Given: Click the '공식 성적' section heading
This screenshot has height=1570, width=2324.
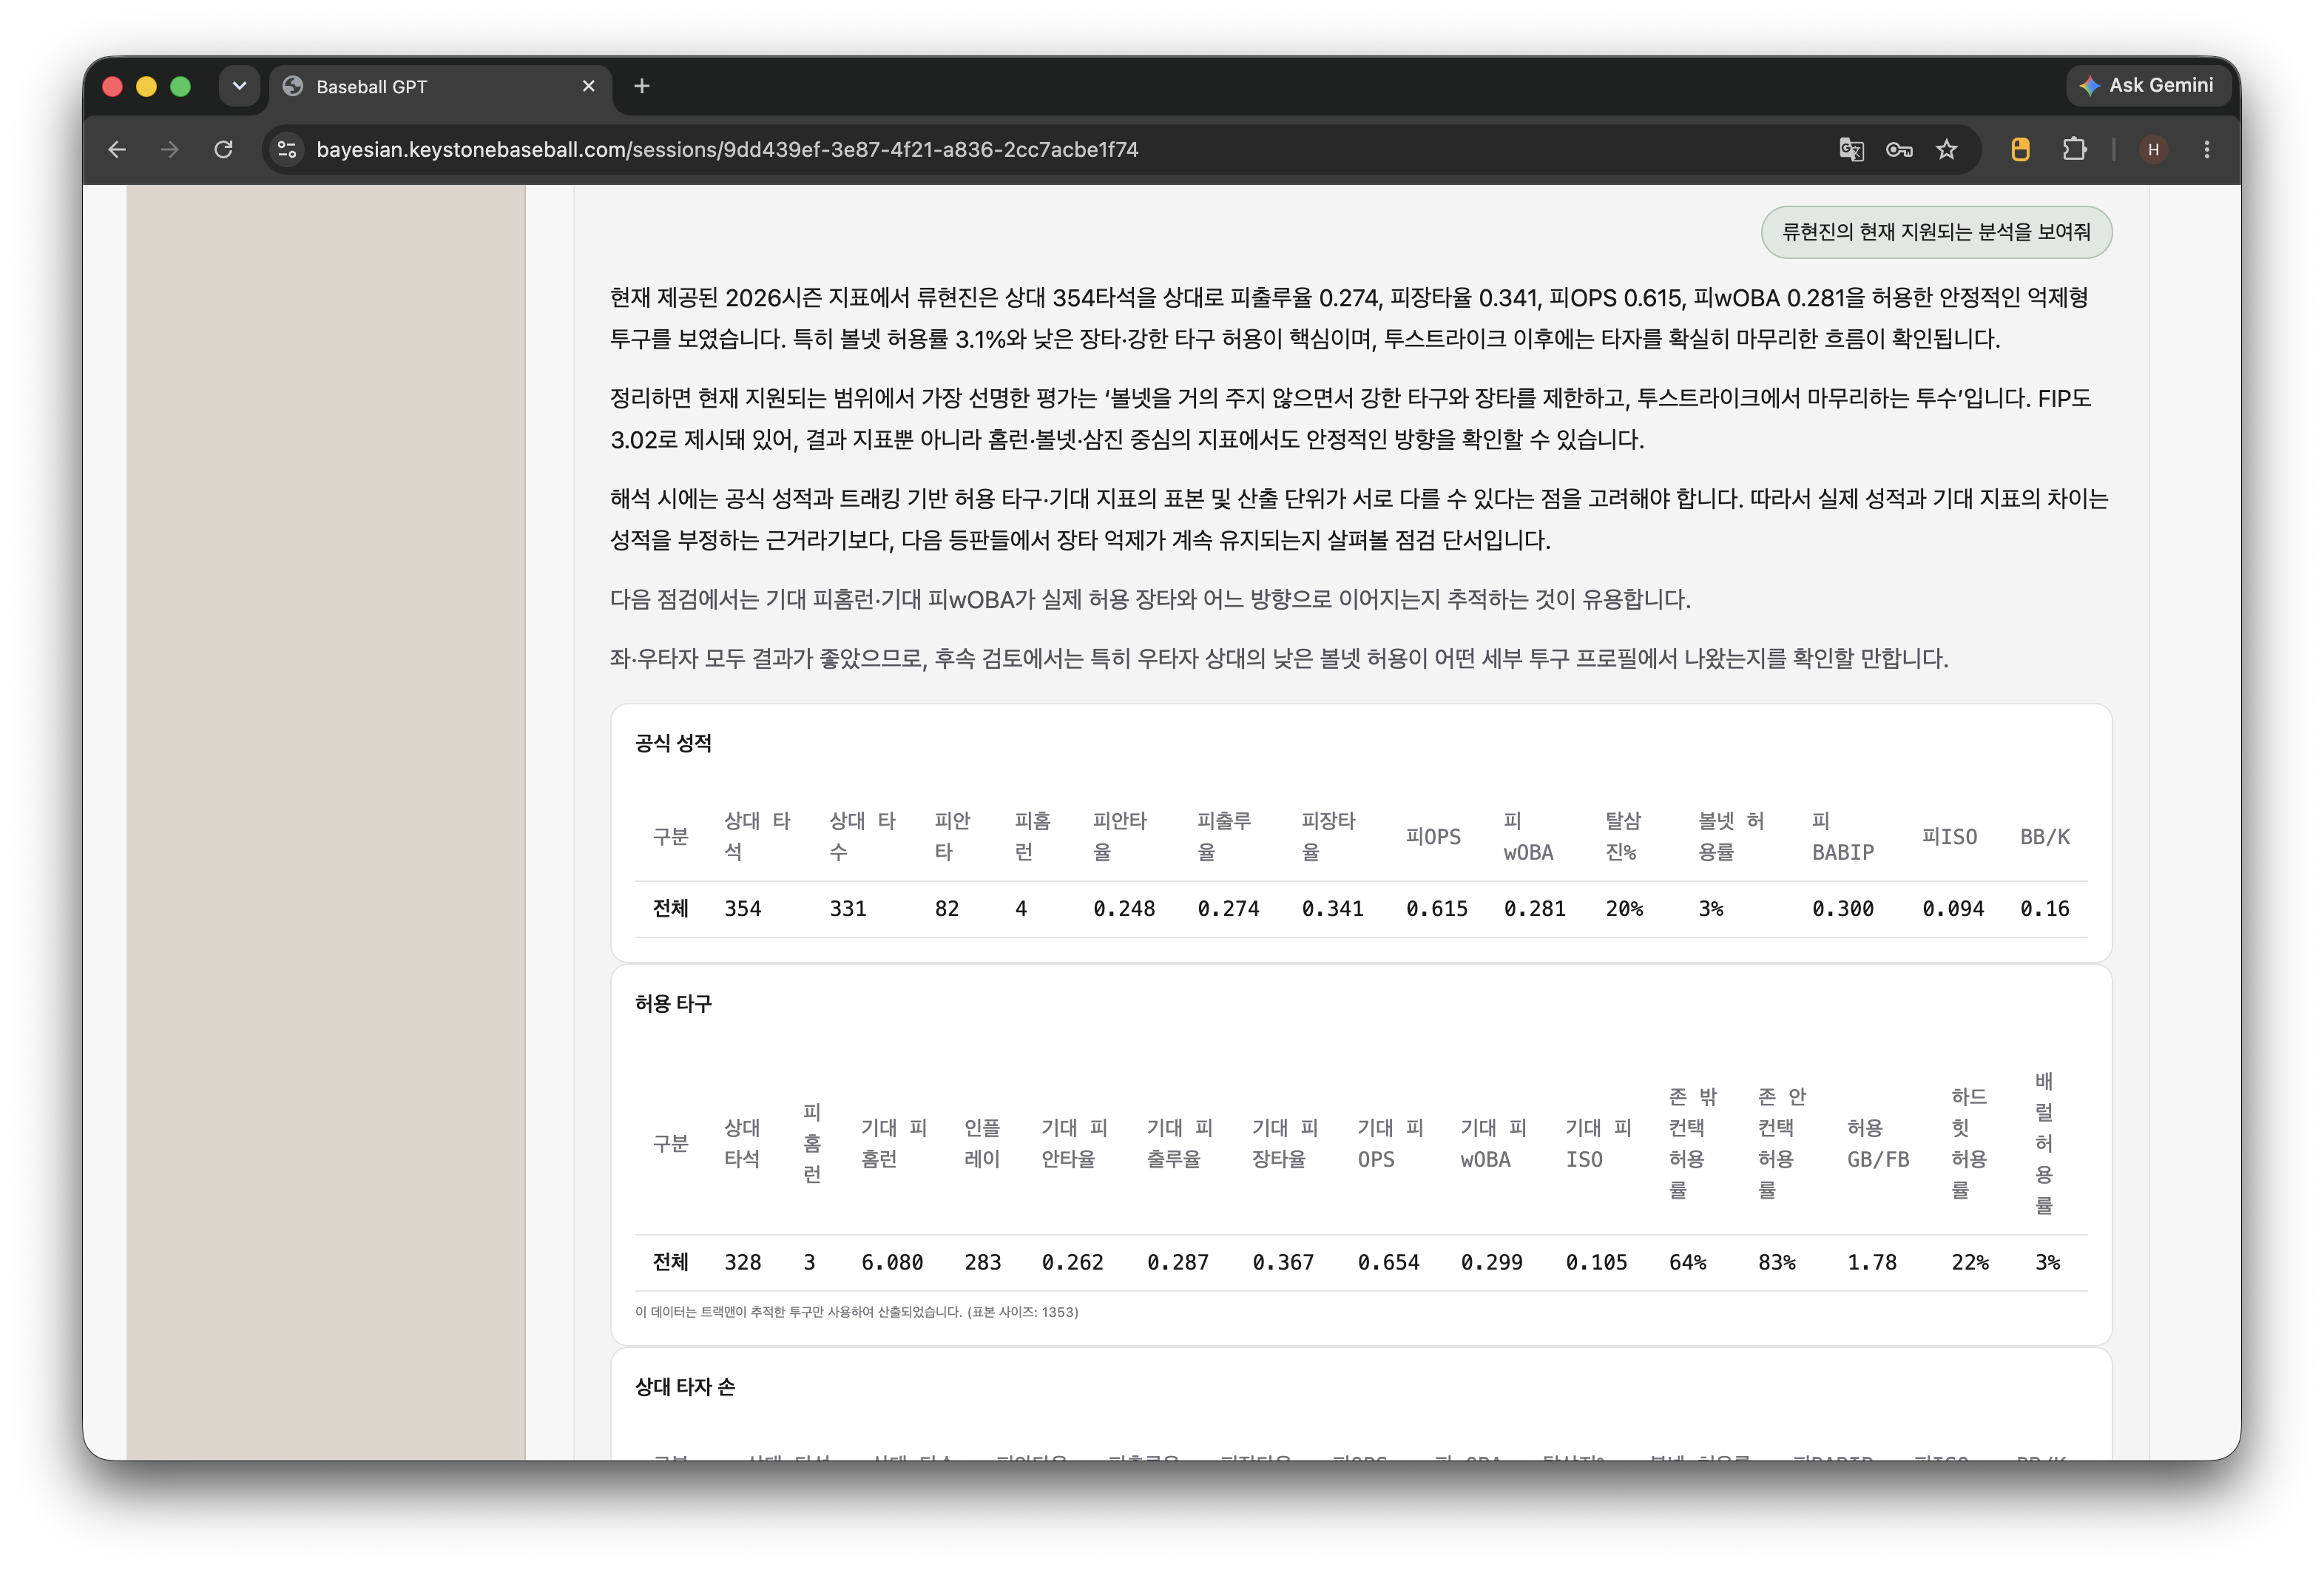Looking at the screenshot, I should (673, 743).
